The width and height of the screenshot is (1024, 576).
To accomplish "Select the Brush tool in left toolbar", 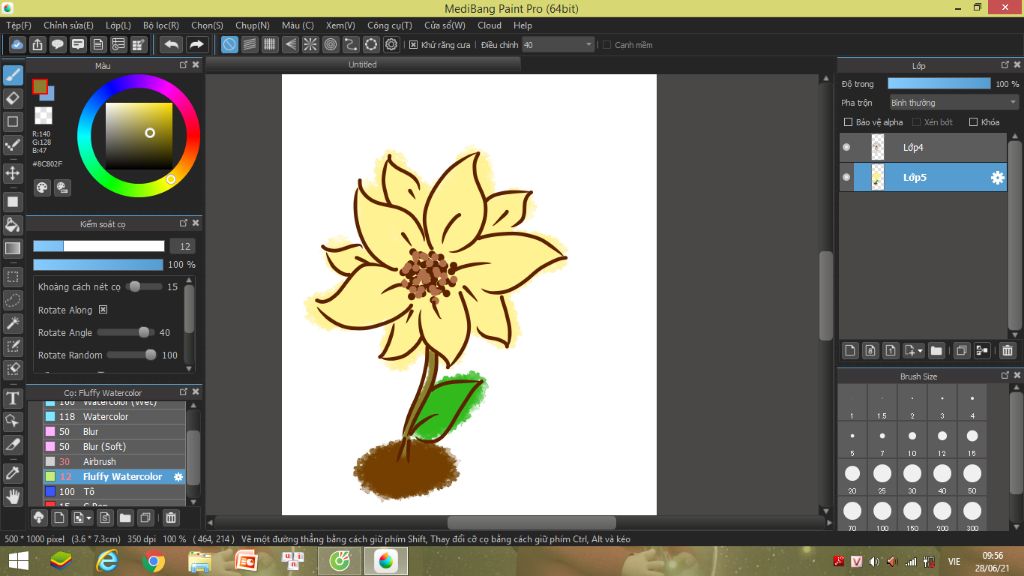I will [x=13, y=75].
